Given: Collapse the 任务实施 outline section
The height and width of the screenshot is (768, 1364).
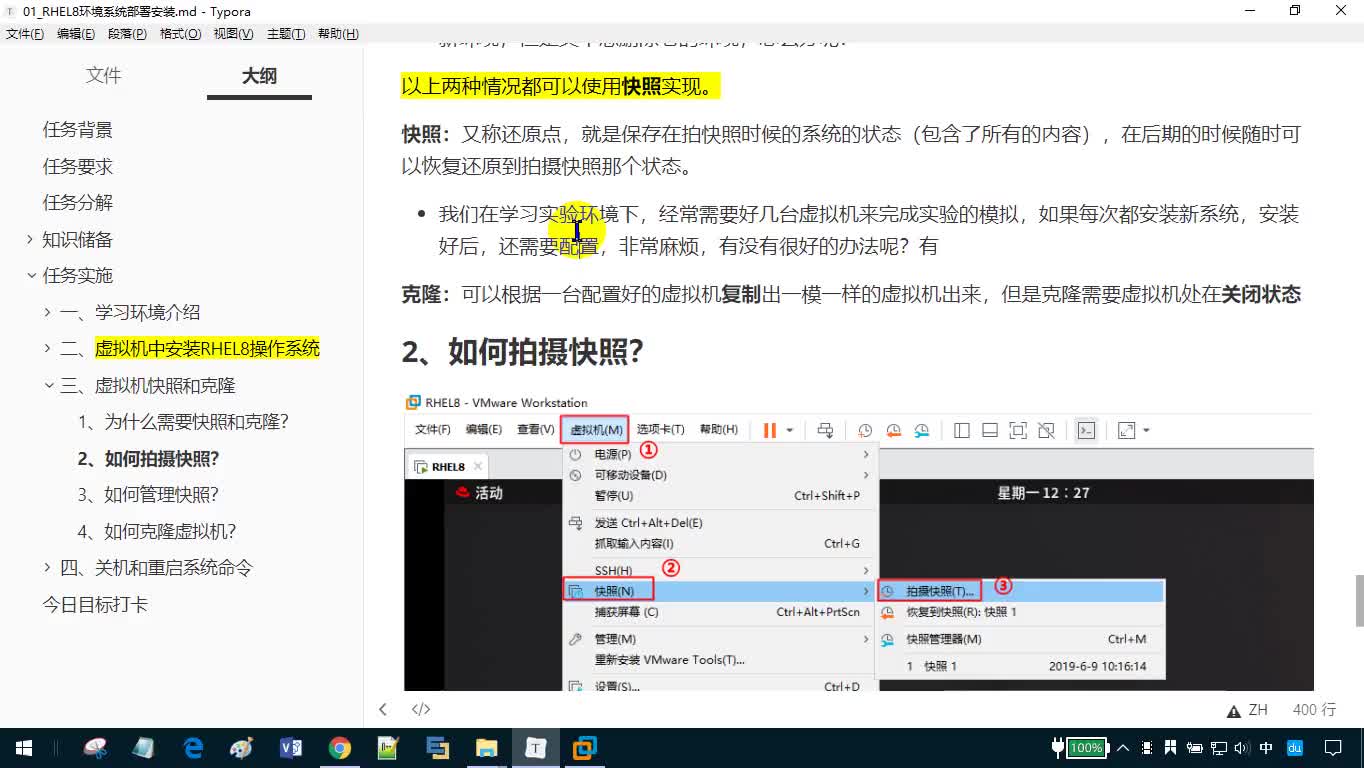Looking at the screenshot, I should point(30,275).
